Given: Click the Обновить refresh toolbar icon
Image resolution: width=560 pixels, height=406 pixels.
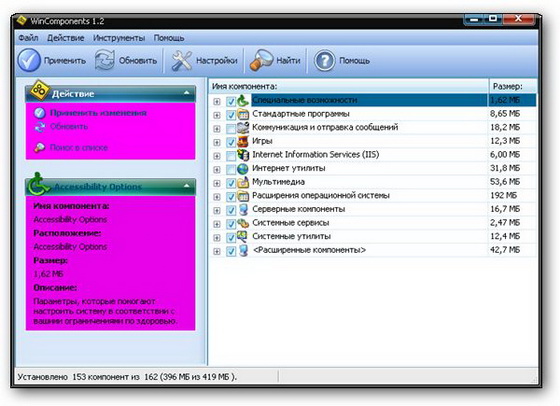Looking at the screenshot, I should click(105, 60).
